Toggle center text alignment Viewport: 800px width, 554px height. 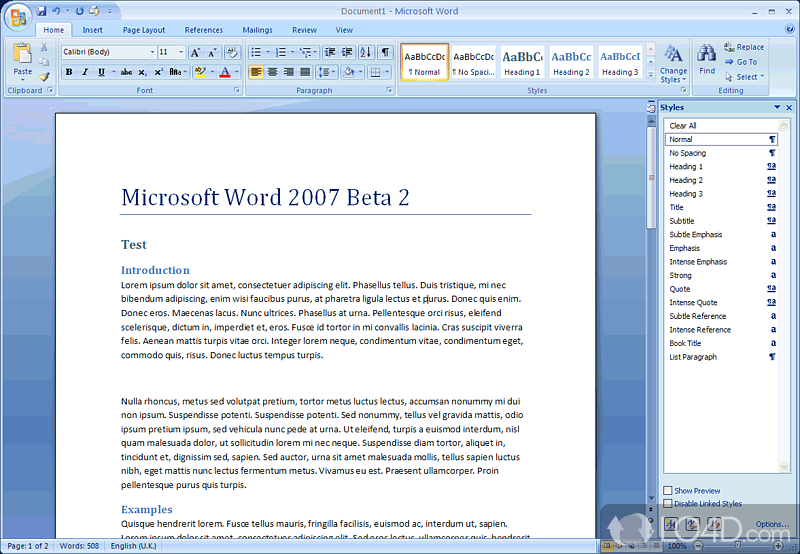pyautogui.click(x=272, y=72)
